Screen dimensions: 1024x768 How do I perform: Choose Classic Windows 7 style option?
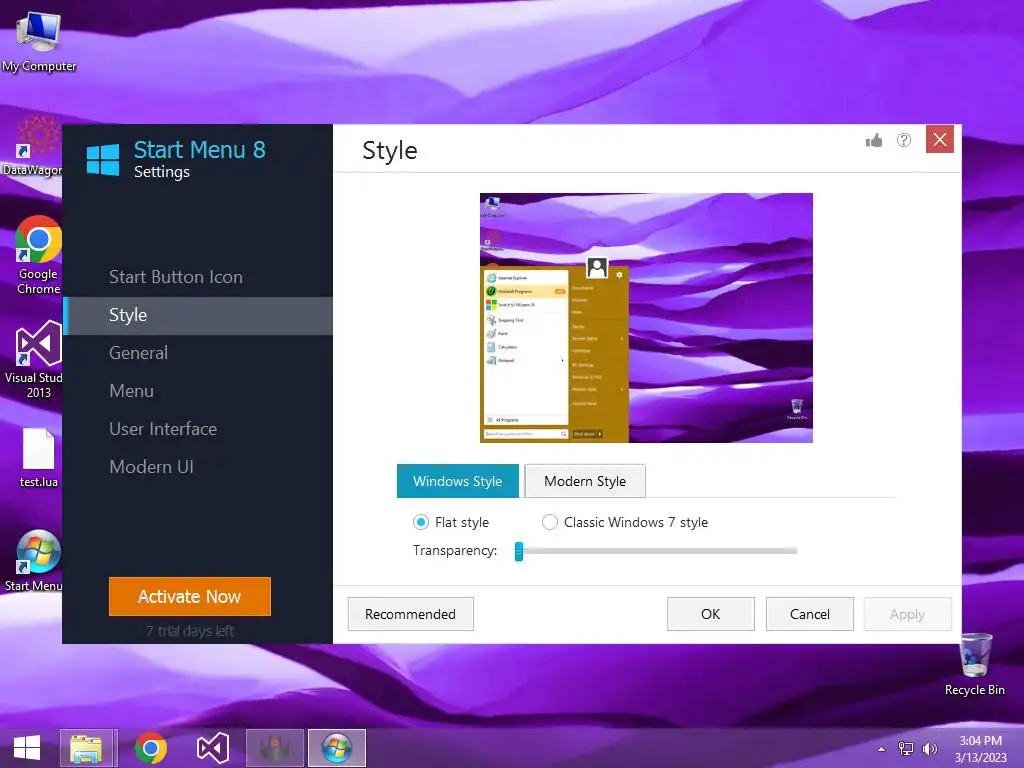(x=550, y=522)
